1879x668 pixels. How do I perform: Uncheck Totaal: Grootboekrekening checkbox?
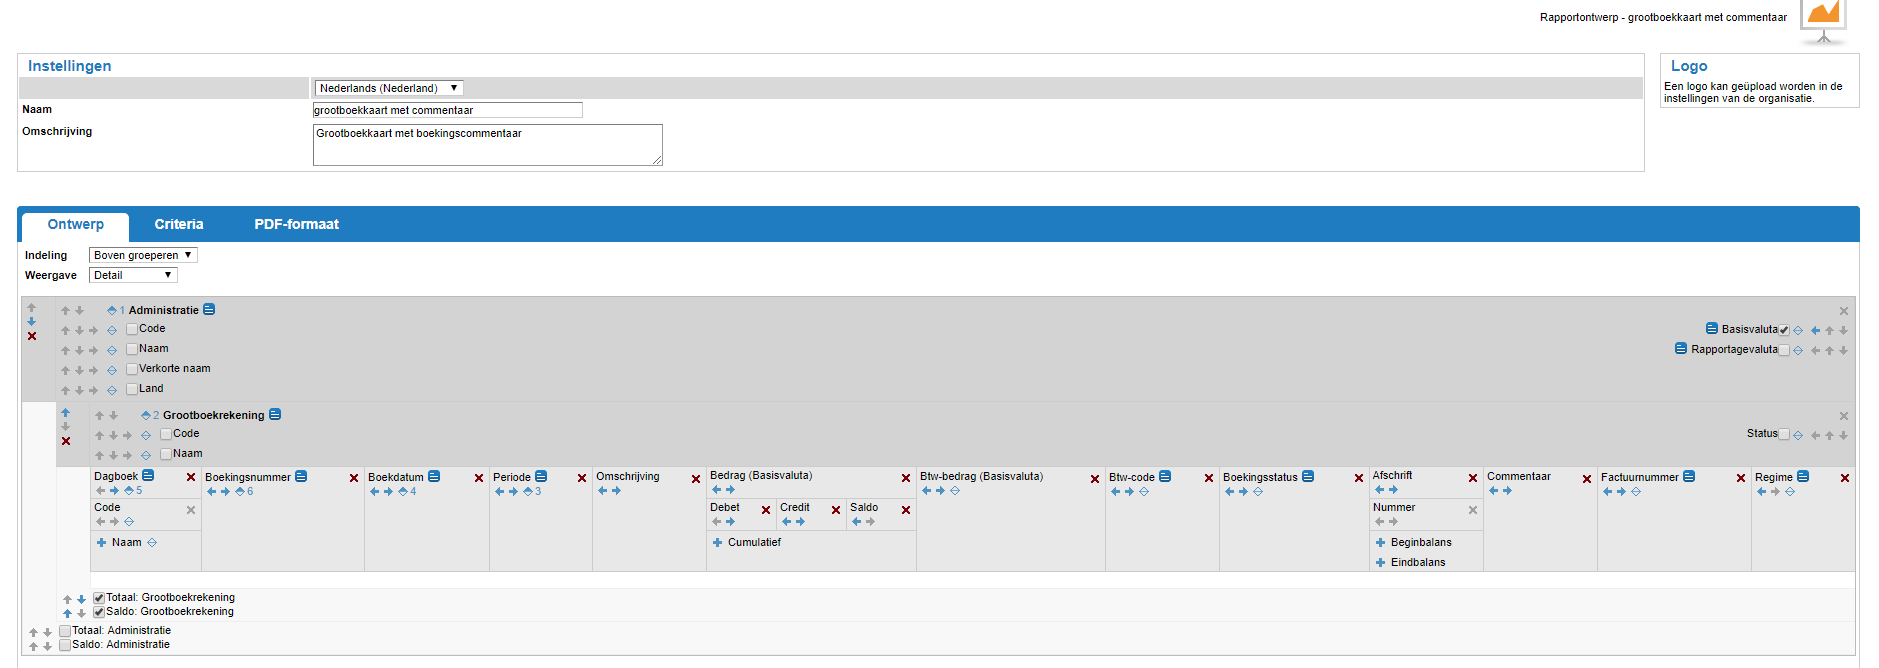[x=99, y=598]
